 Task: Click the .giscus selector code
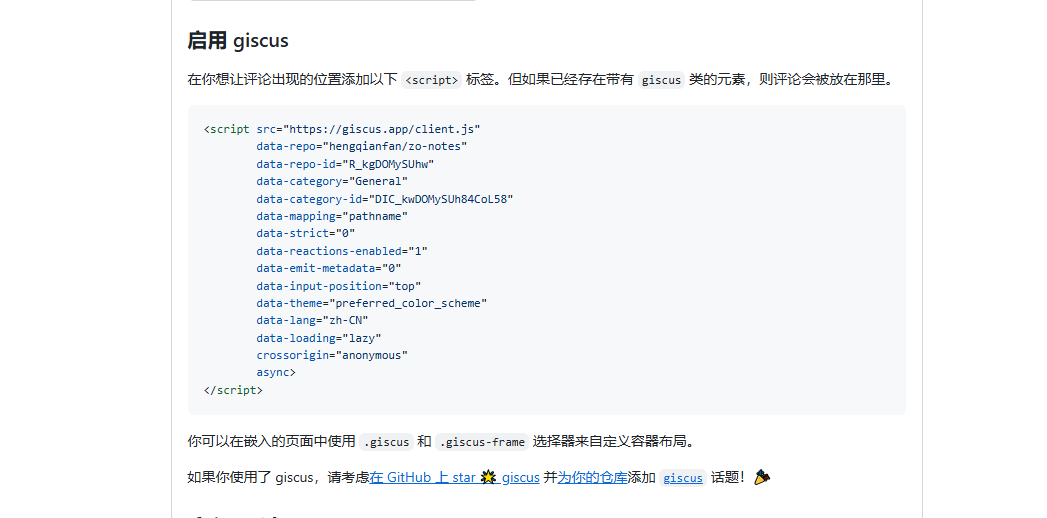[387, 442]
